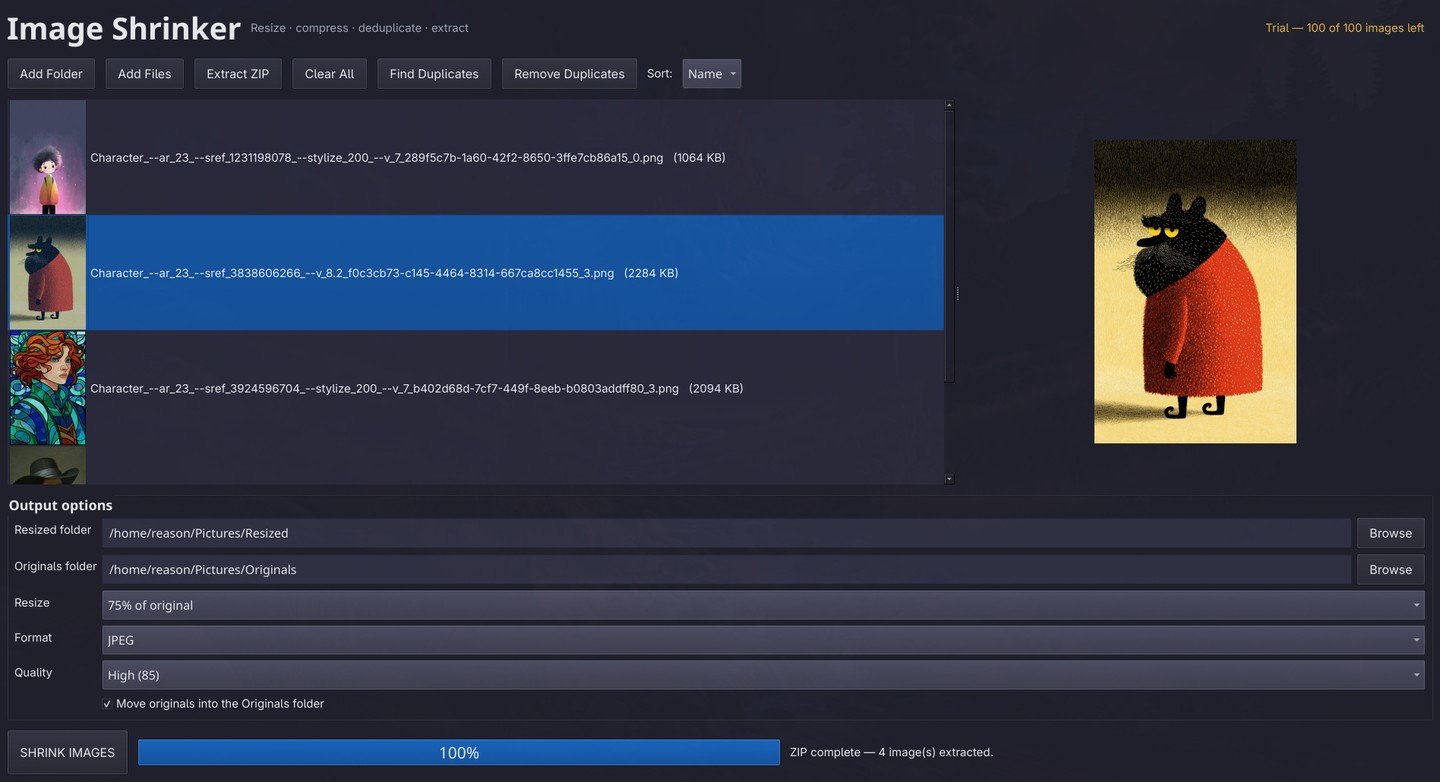This screenshot has width=1440, height=782.
Task: Select the purple-haired character thumbnail
Action: (48, 157)
